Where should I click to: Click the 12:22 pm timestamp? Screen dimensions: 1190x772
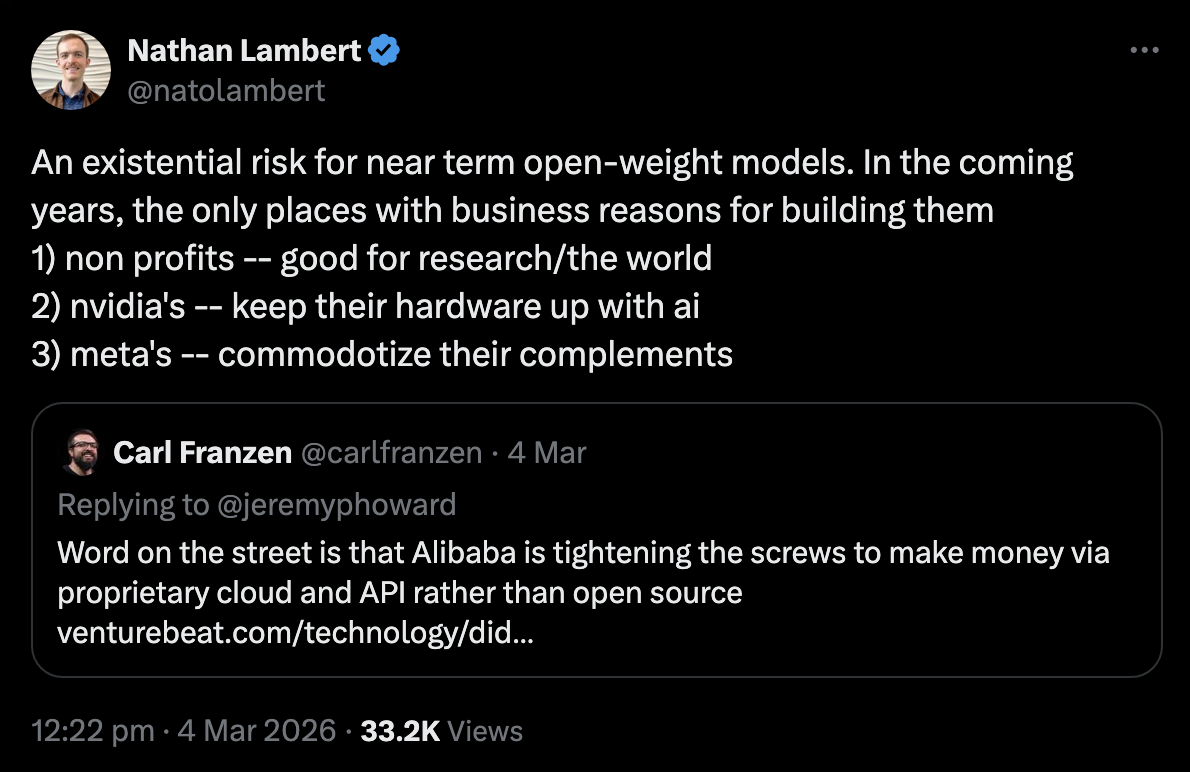coord(92,731)
